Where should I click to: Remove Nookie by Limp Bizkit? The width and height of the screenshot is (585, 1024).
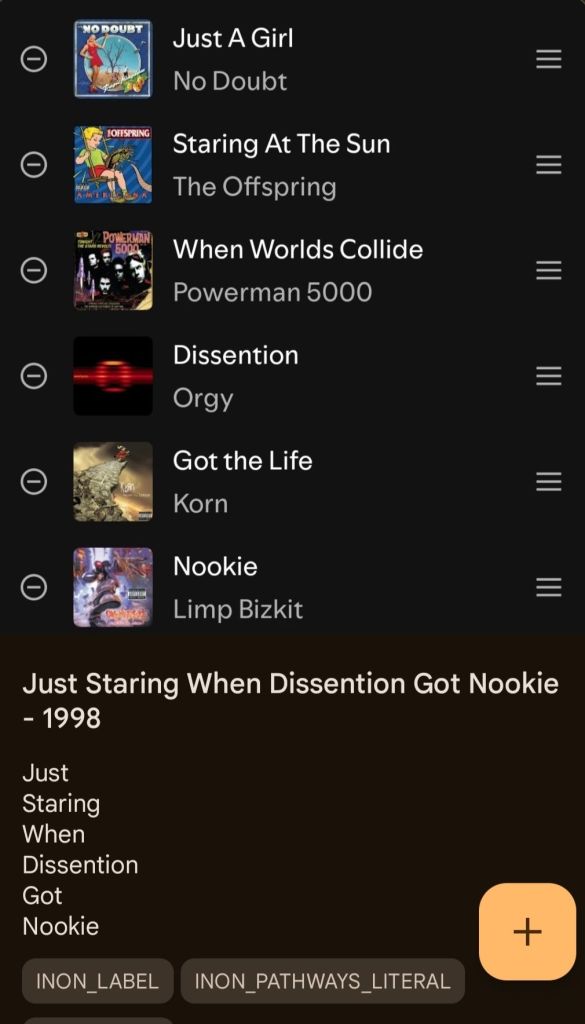pos(34,588)
